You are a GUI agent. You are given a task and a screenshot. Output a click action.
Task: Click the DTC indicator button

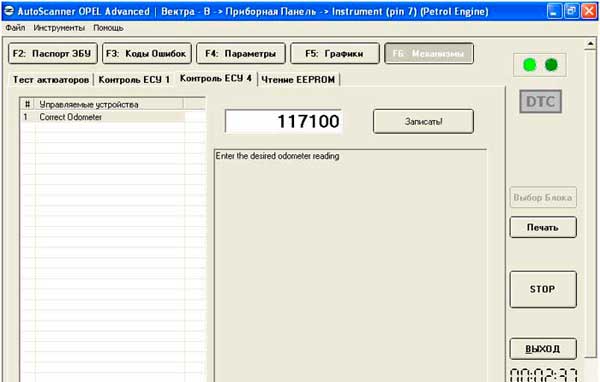tap(540, 101)
